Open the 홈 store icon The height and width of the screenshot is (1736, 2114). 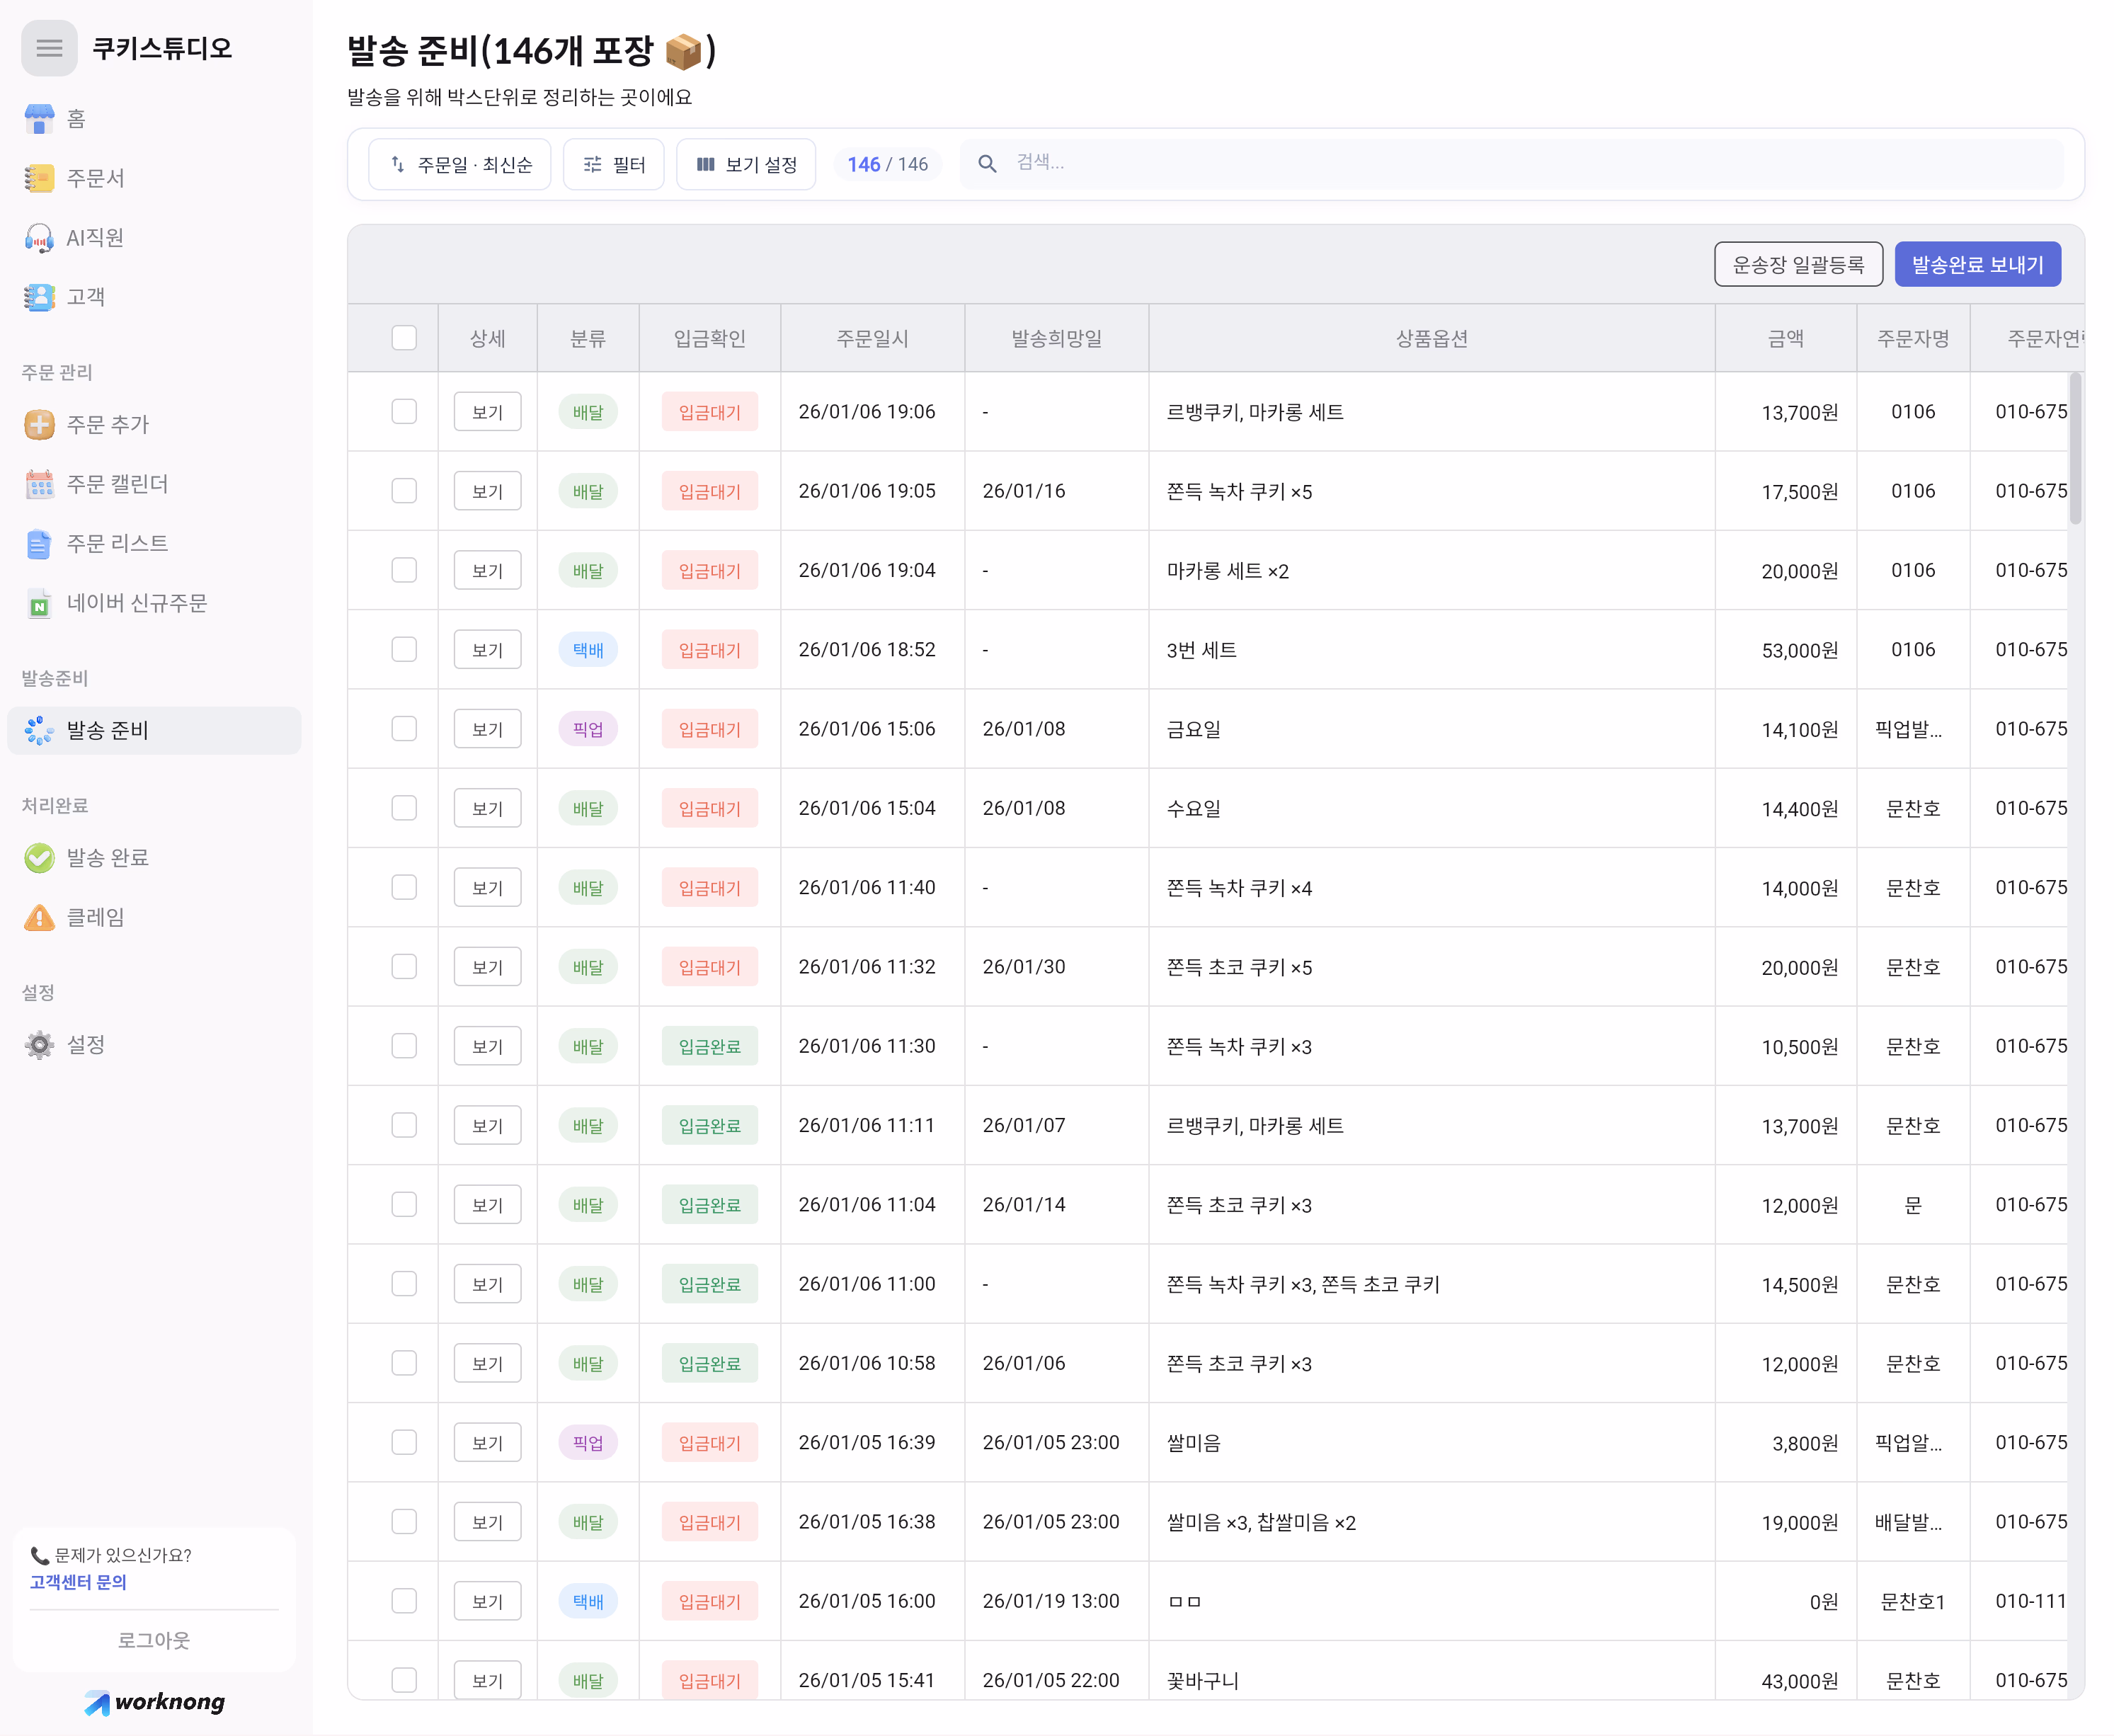pos(39,119)
